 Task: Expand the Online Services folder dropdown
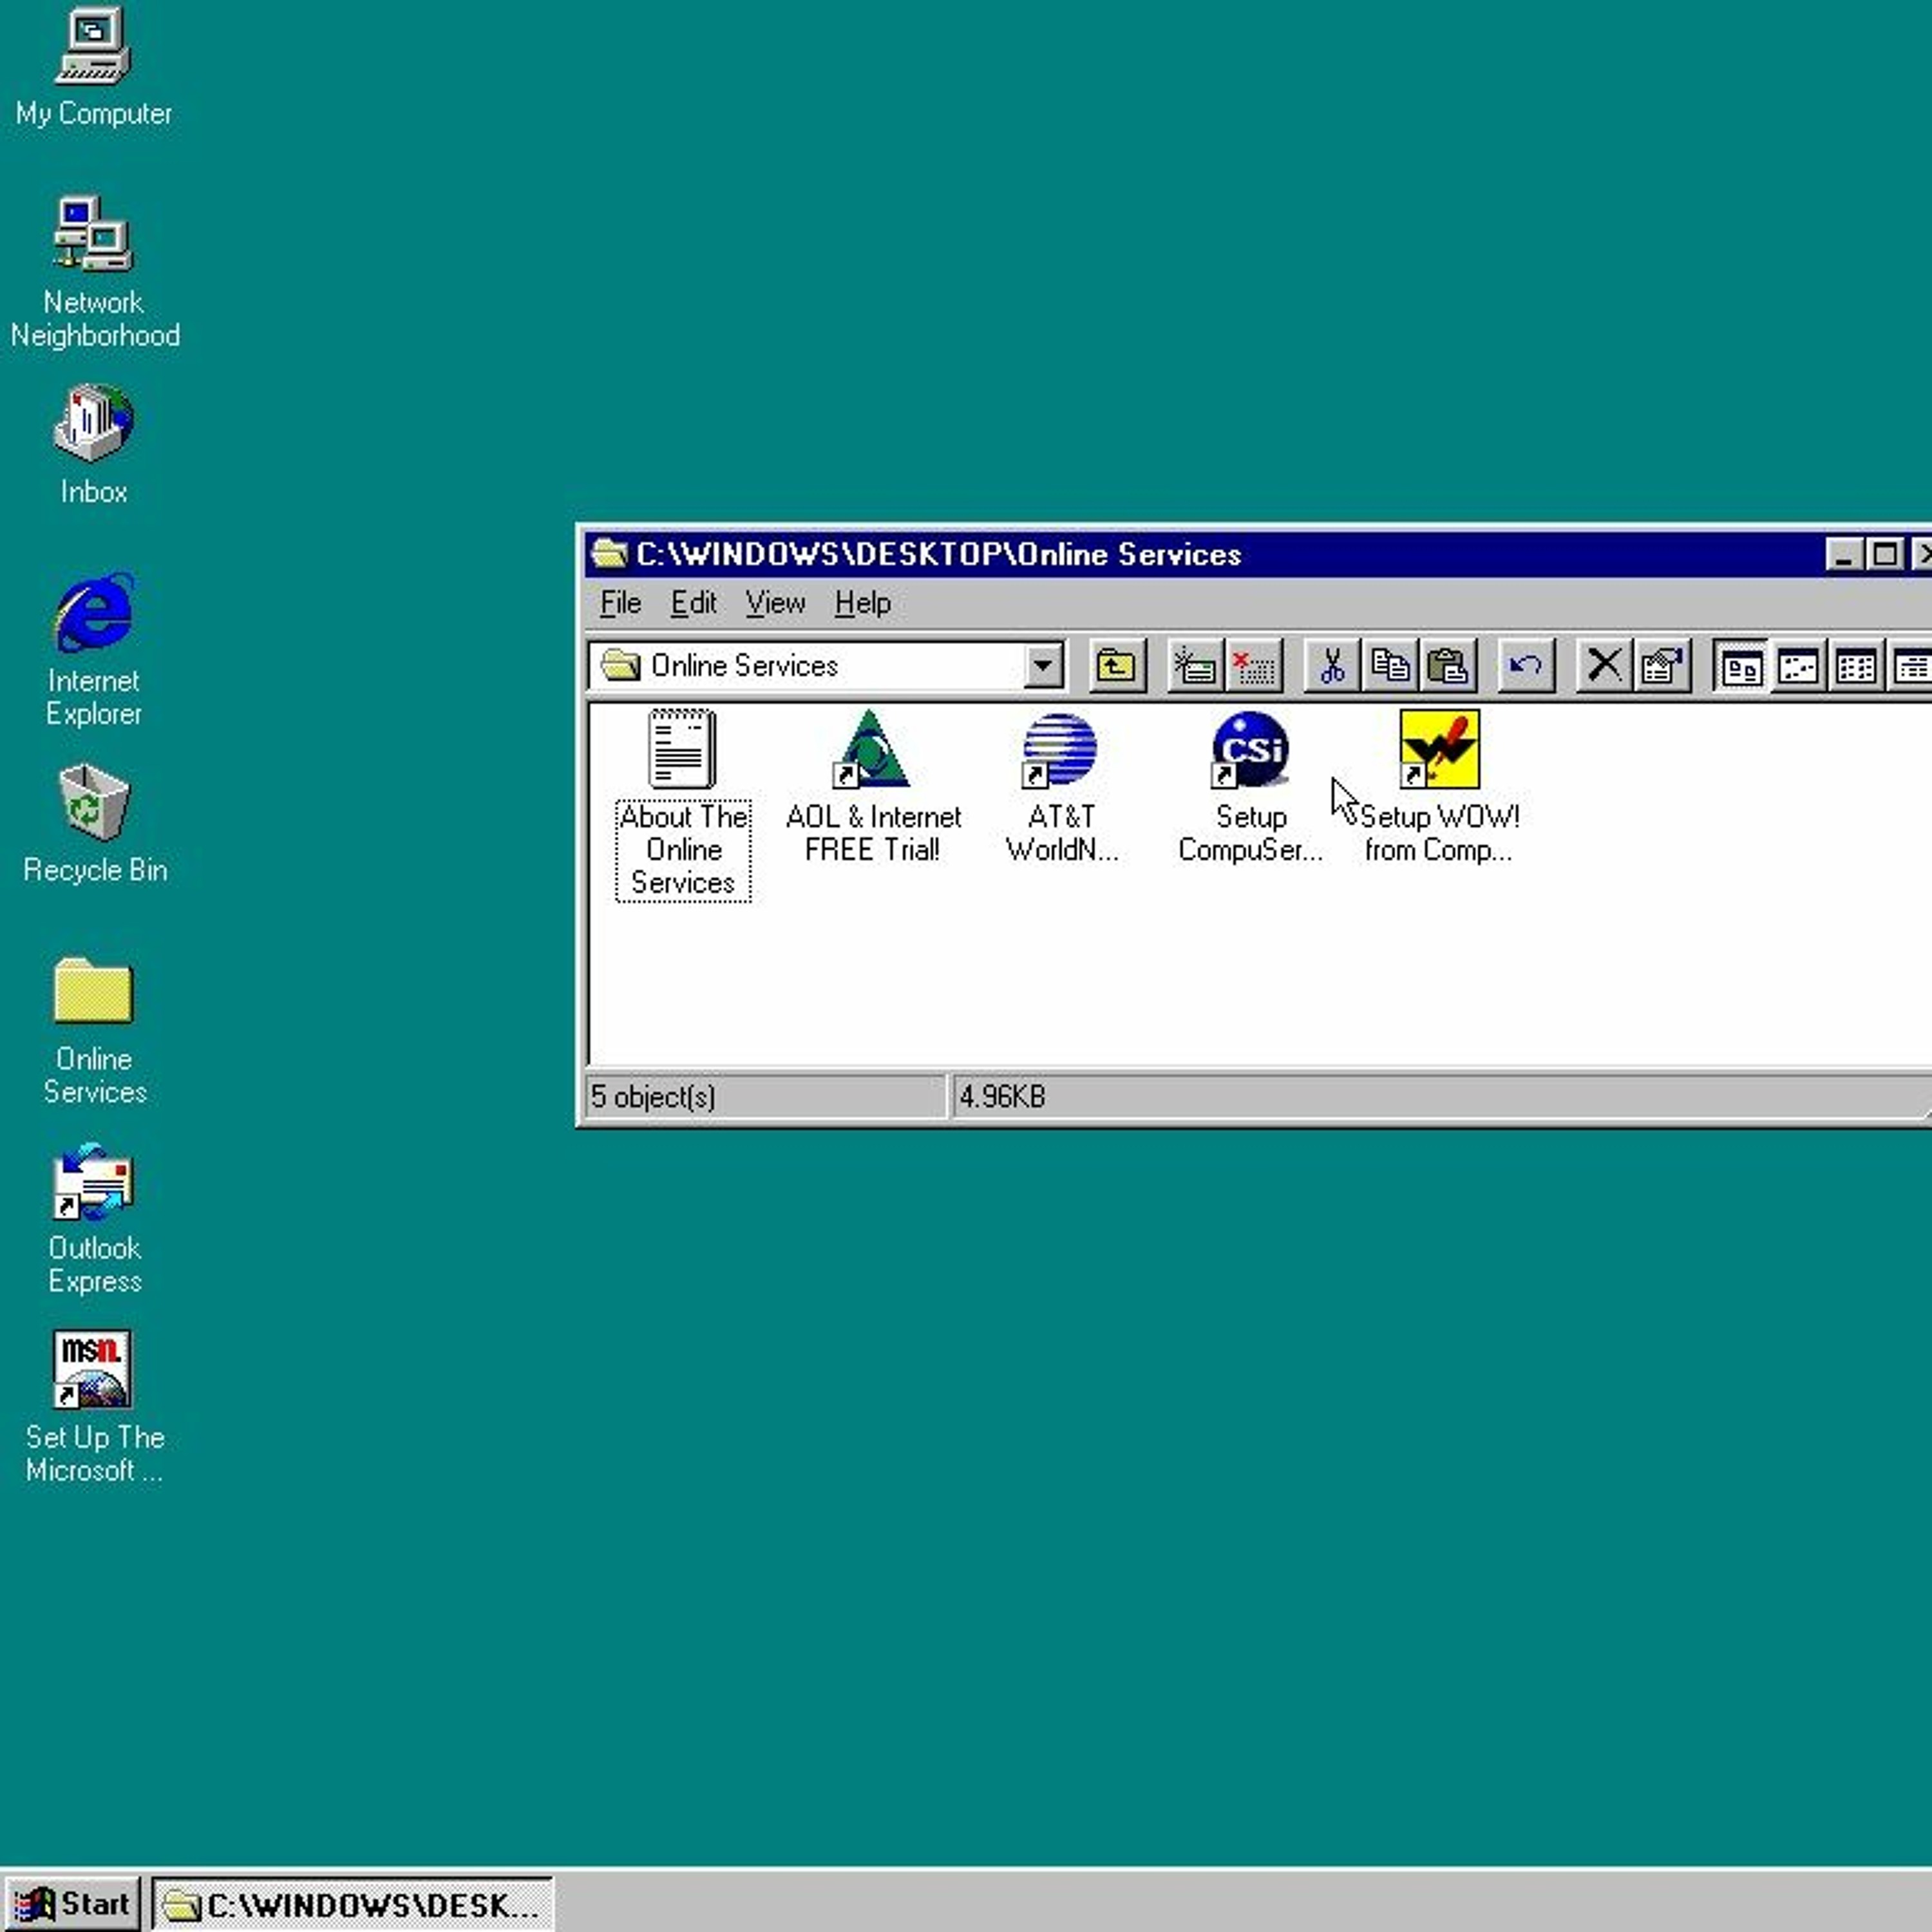point(1042,666)
